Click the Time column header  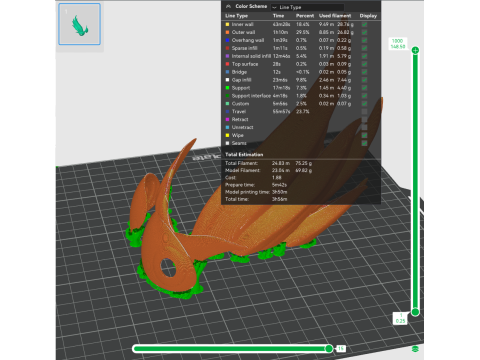(278, 16)
